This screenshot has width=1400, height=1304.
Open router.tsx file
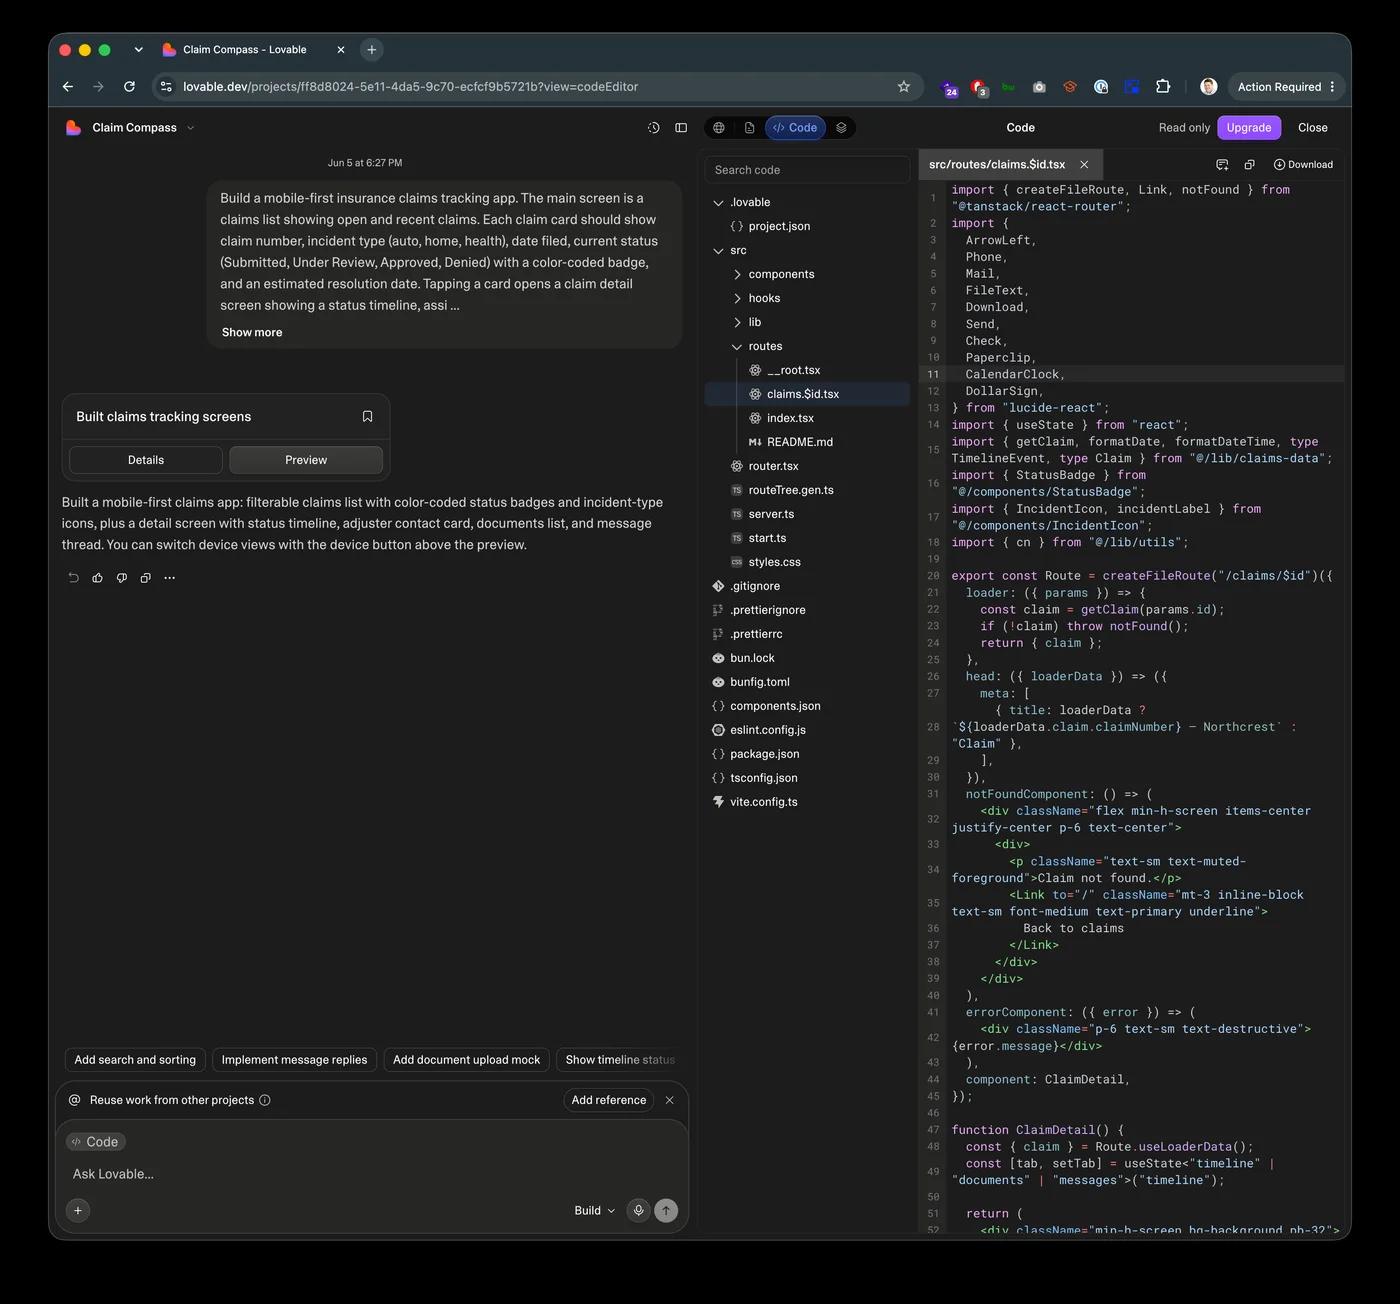coord(773,466)
